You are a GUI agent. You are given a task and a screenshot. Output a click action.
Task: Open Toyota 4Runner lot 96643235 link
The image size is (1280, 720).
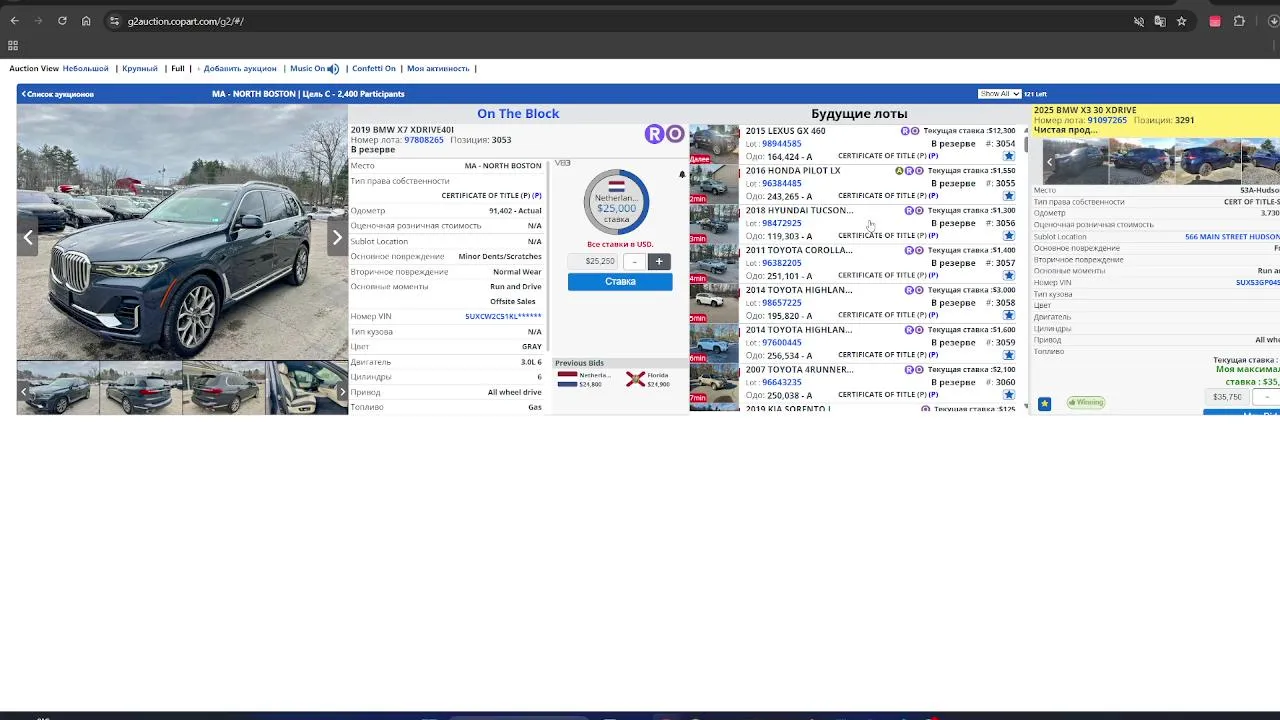pyautogui.click(x=782, y=382)
